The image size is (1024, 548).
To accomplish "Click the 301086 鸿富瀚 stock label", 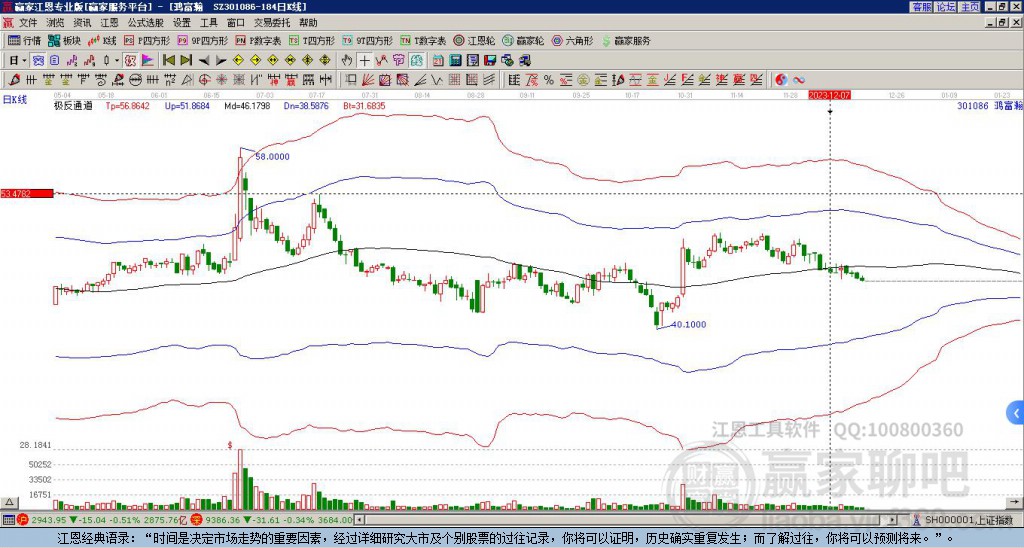I will [989, 106].
